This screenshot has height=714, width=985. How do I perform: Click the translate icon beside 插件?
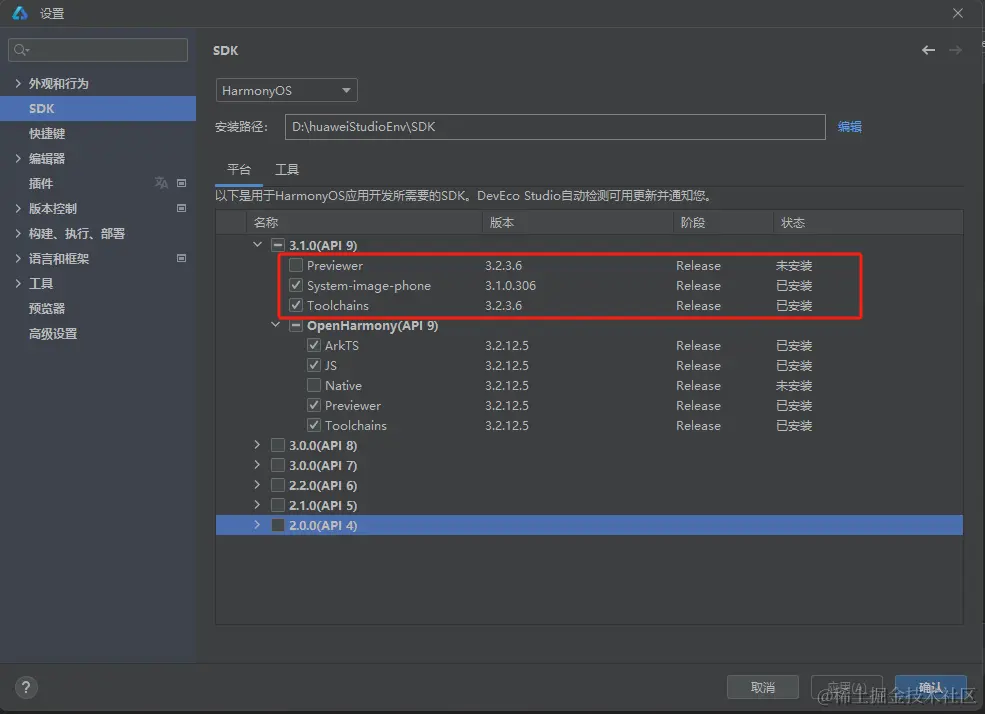[x=161, y=183]
